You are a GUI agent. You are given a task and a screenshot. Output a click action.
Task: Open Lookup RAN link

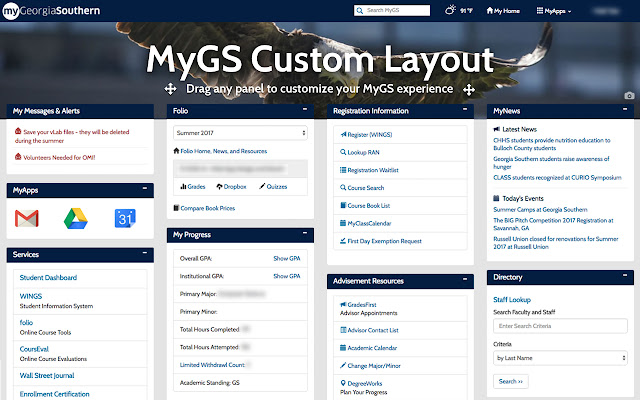360,152
